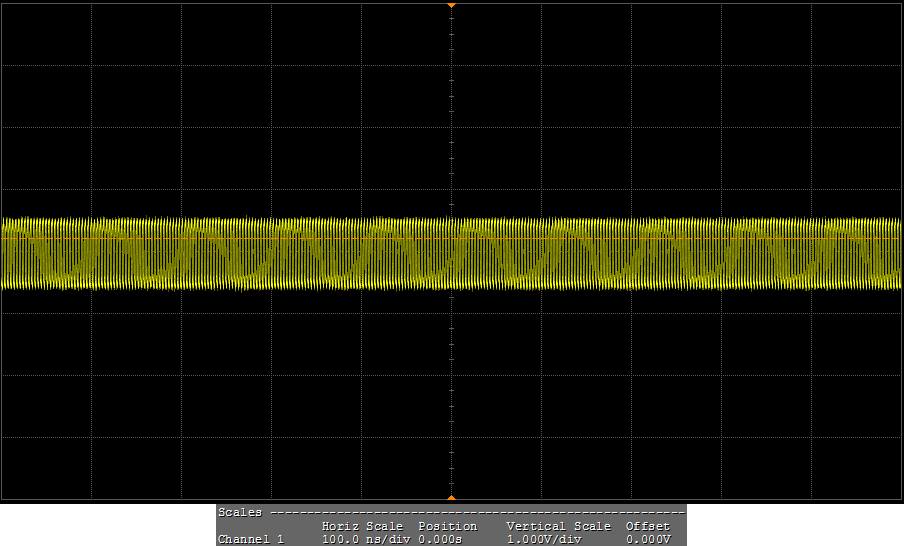904x546 pixels.
Task: Click the empty top-left graticule grid cell
Action: 46,33
